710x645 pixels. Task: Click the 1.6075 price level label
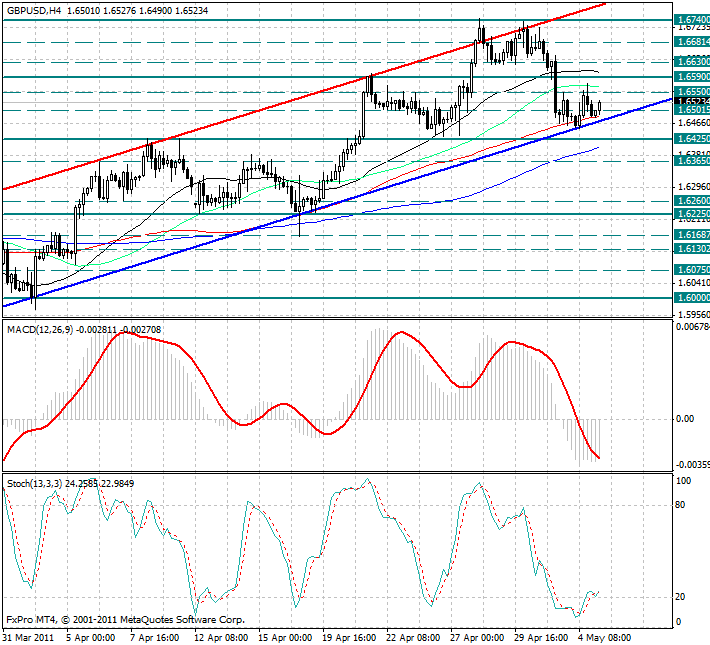(692, 270)
